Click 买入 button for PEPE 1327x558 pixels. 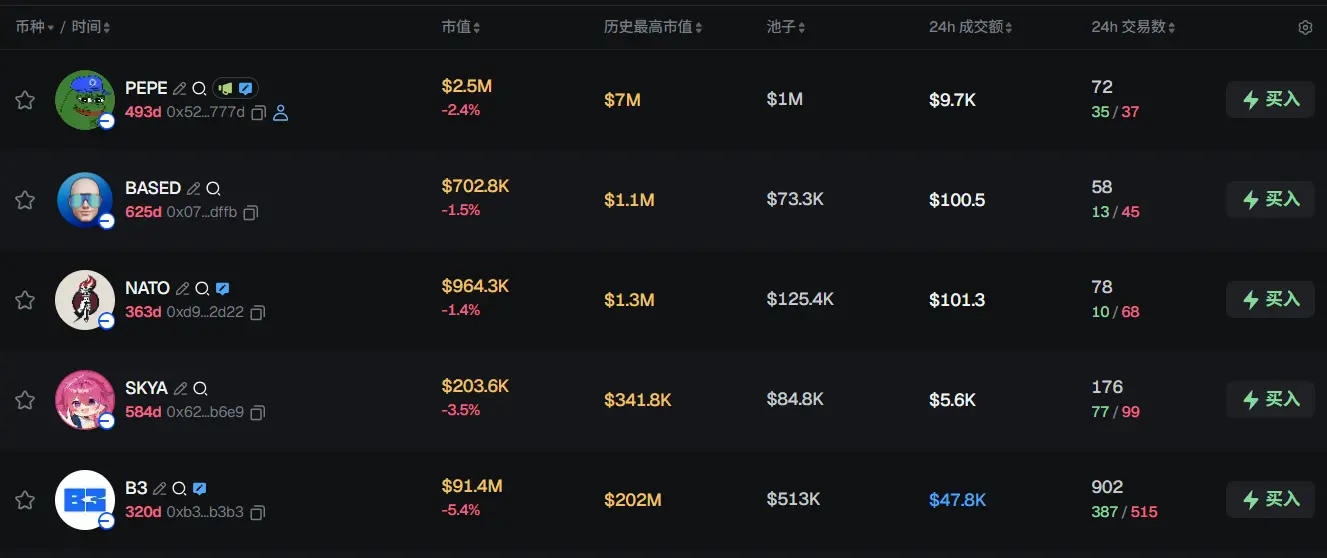[1270, 100]
